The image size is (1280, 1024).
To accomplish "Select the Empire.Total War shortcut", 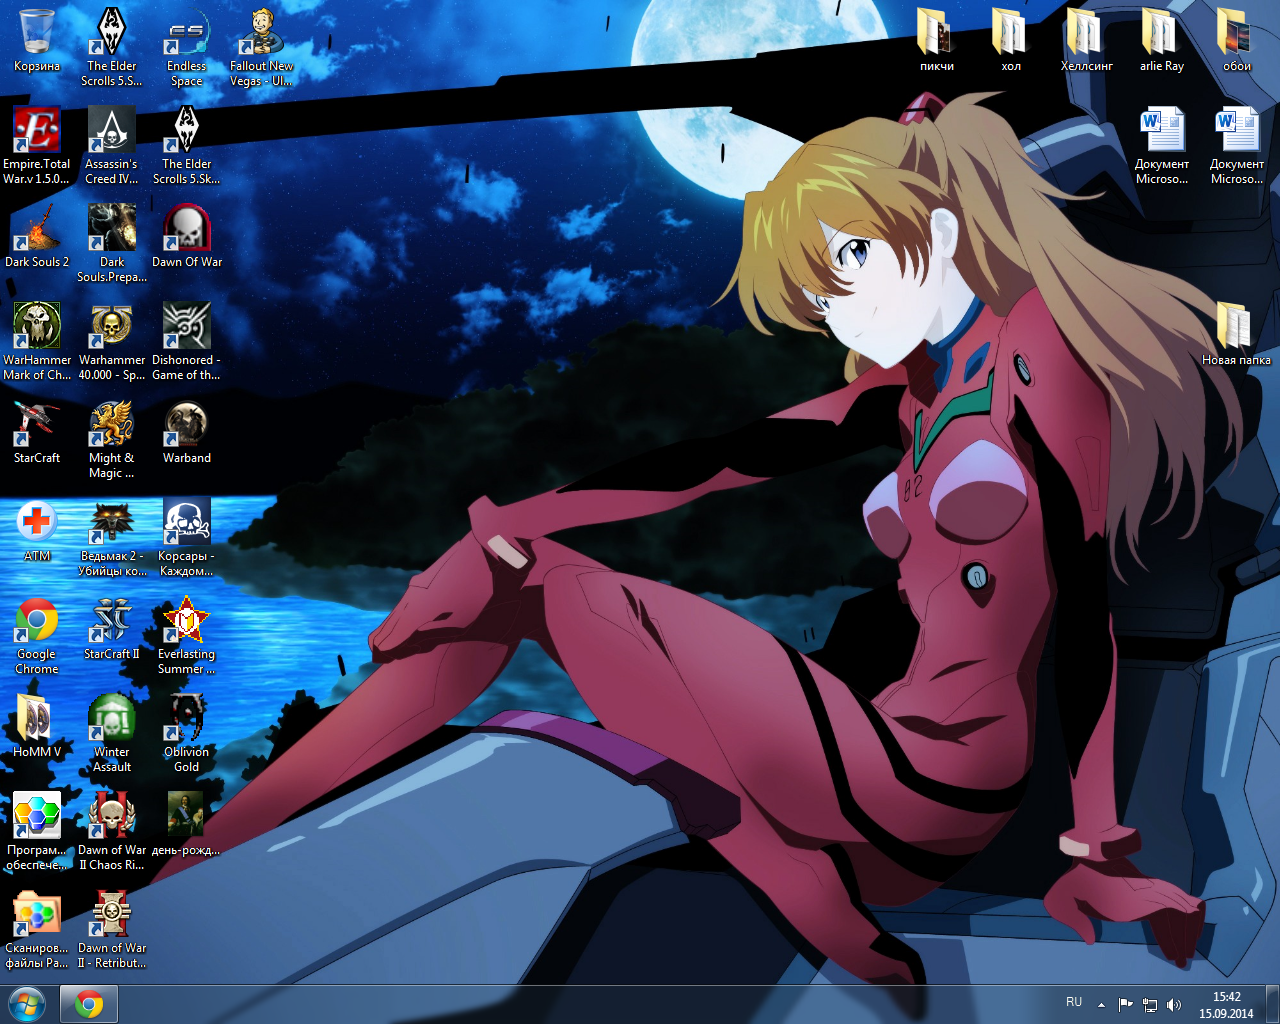I will [37, 145].
